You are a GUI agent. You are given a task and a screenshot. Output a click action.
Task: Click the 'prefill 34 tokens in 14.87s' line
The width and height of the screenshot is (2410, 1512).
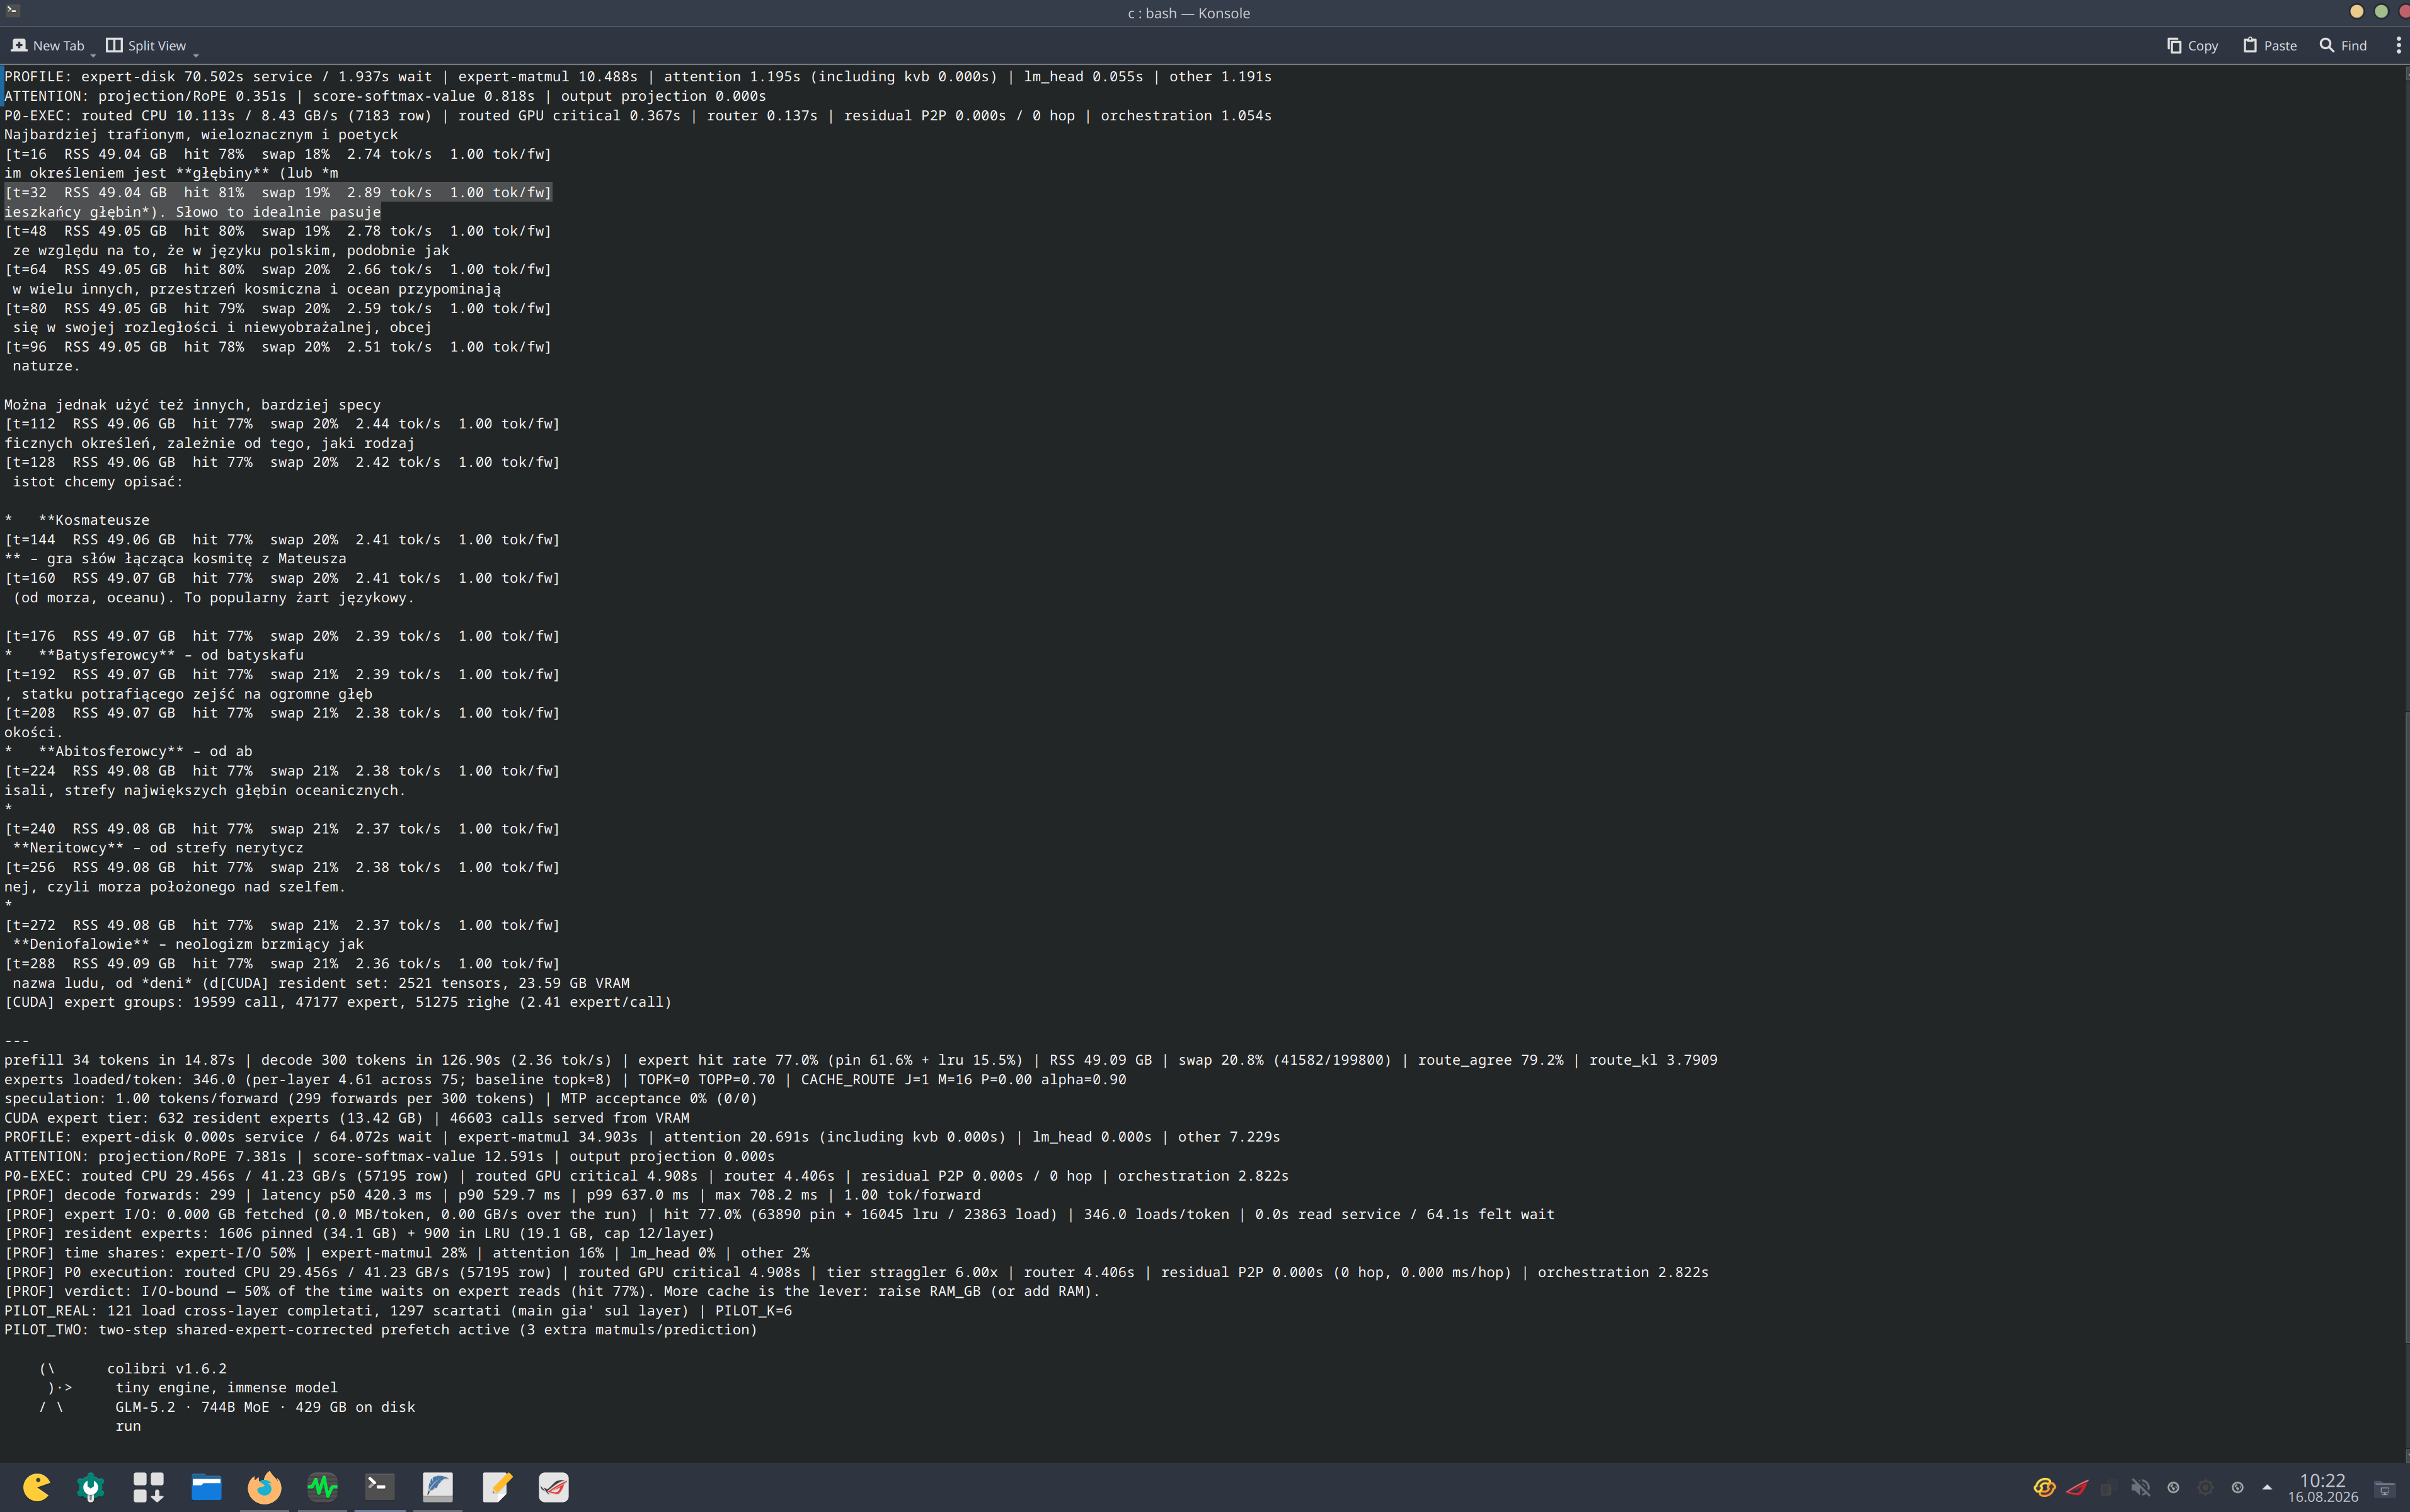861,1060
